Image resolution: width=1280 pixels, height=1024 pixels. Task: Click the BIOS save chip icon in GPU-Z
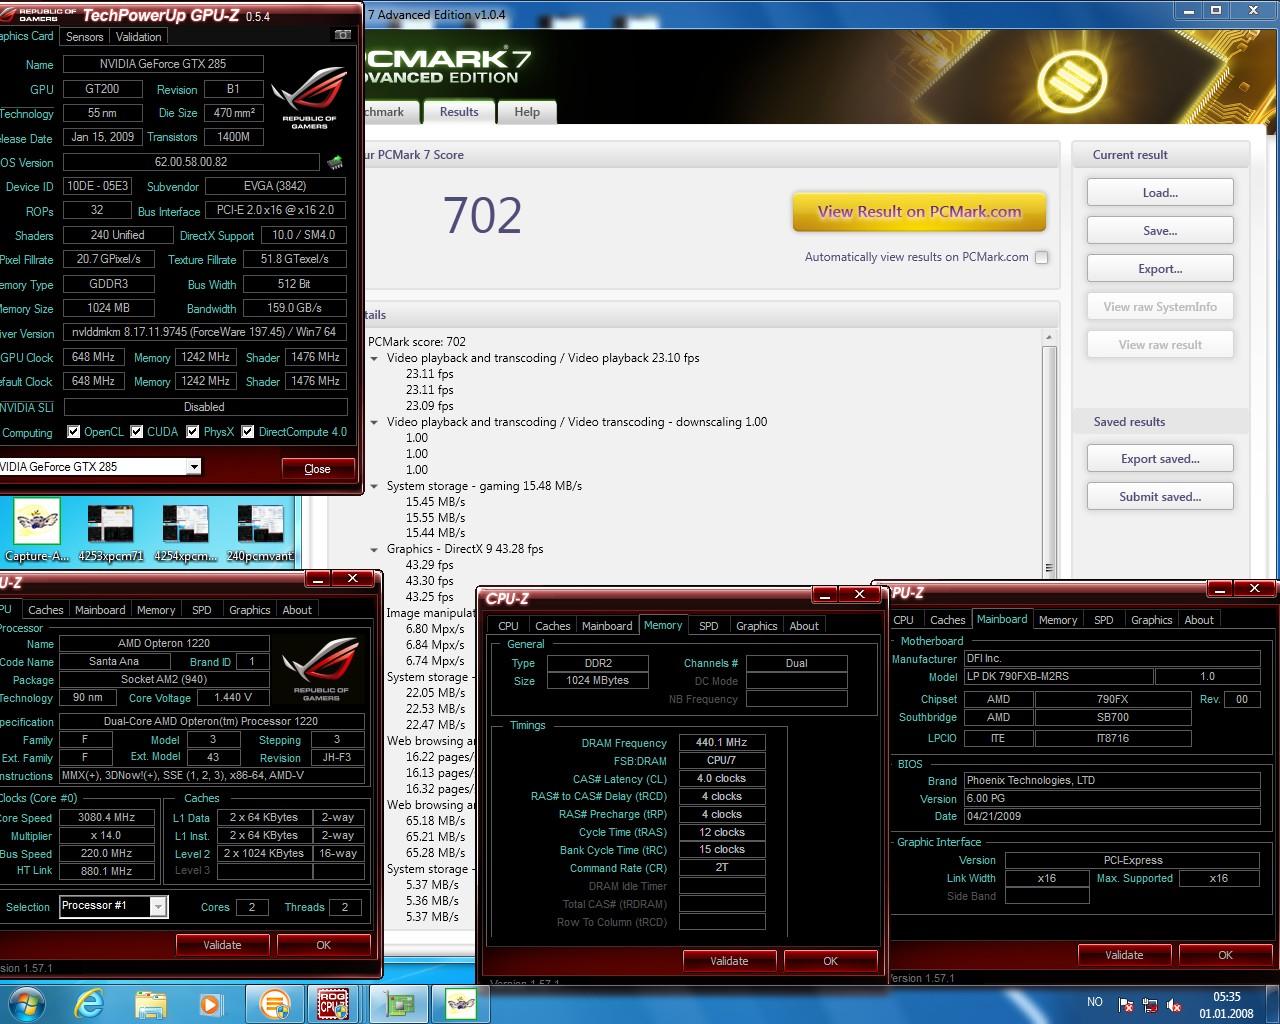335,162
